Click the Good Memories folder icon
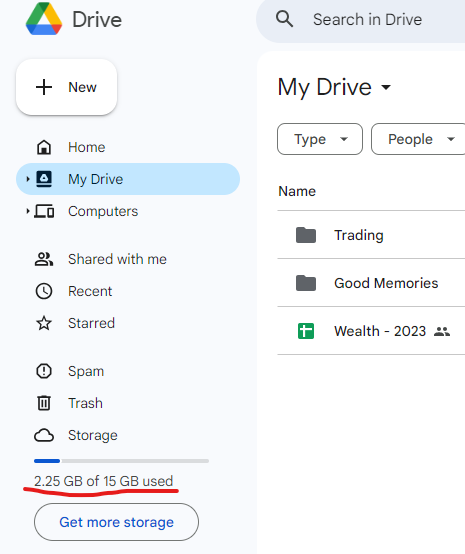Viewport: 465px width, 554px height. 306,283
